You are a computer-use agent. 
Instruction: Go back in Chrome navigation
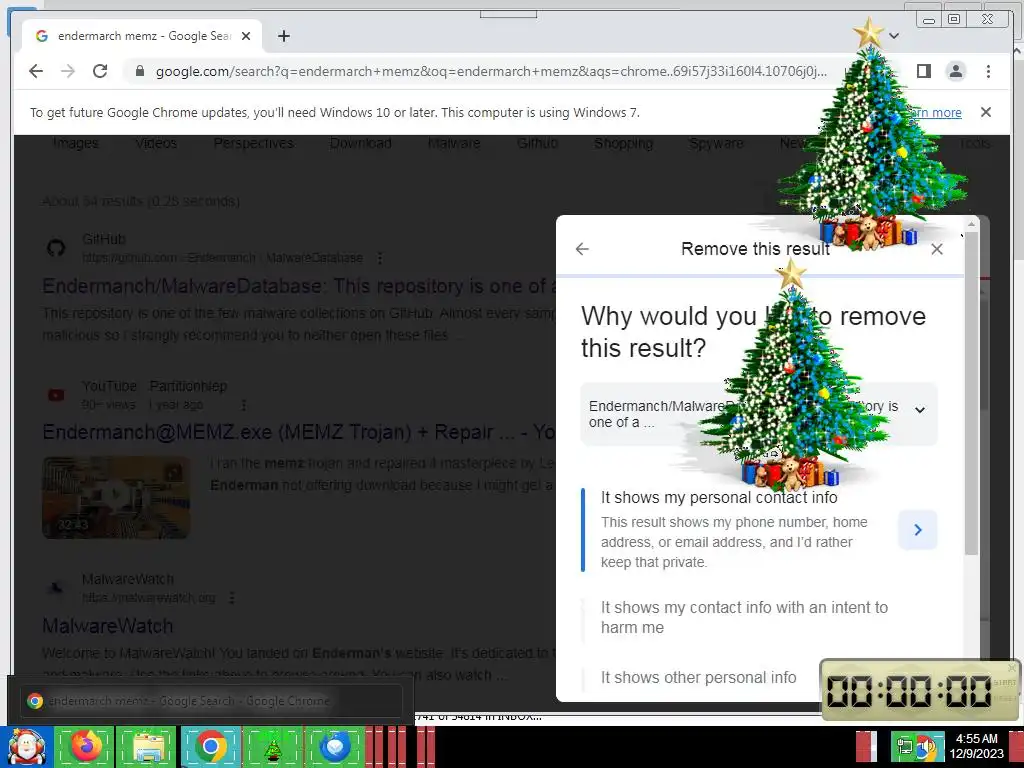(36, 71)
